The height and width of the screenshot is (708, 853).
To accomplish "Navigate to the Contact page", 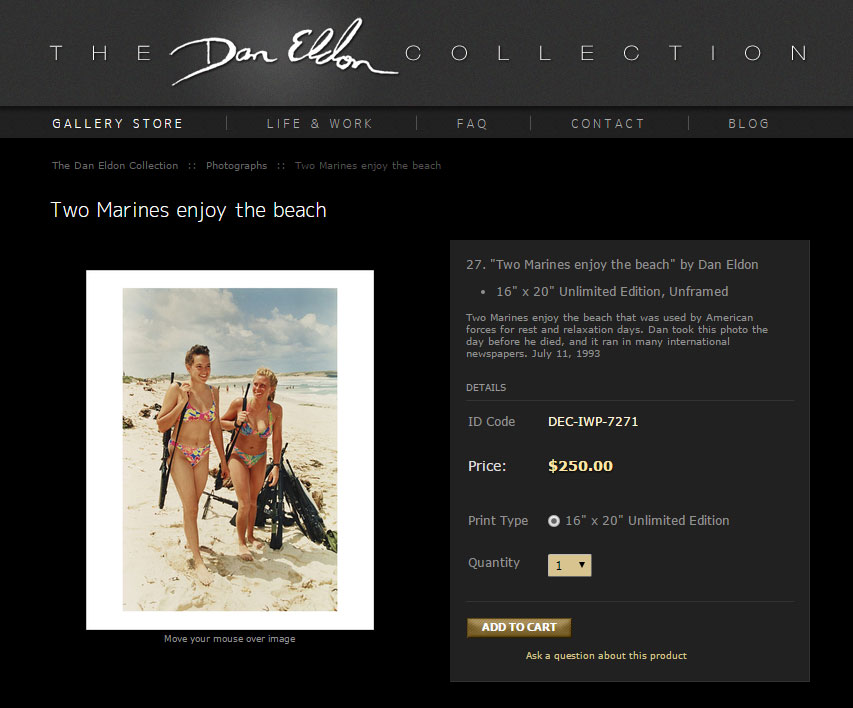I will [608, 124].
